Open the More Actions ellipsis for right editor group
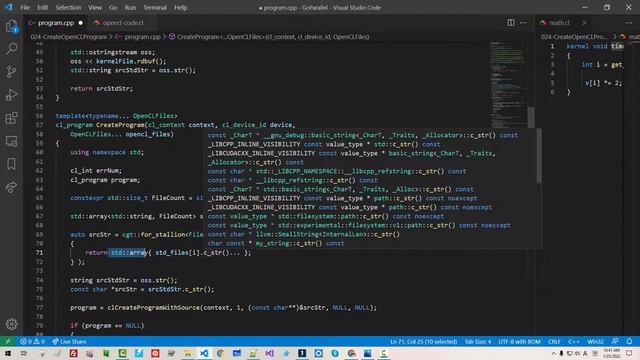The image size is (640, 360). [x=629, y=23]
